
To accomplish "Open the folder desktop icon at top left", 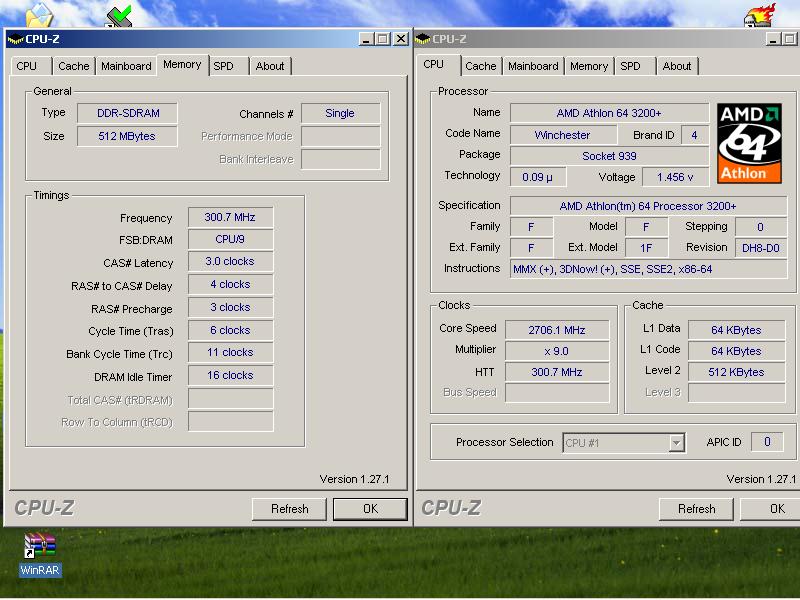I will (x=39, y=15).
